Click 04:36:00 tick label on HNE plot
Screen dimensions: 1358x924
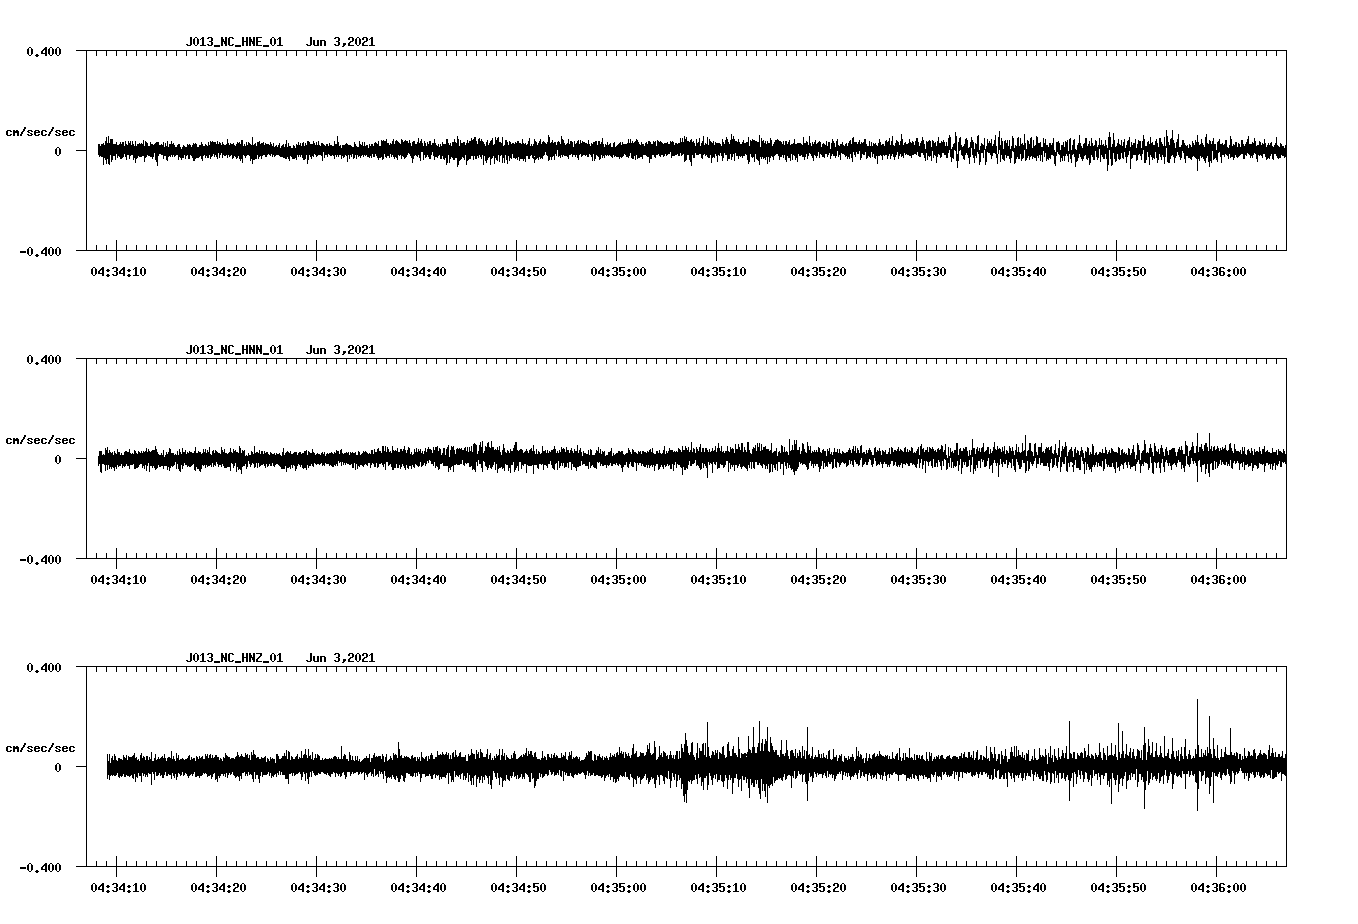pyautogui.click(x=1218, y=272)
